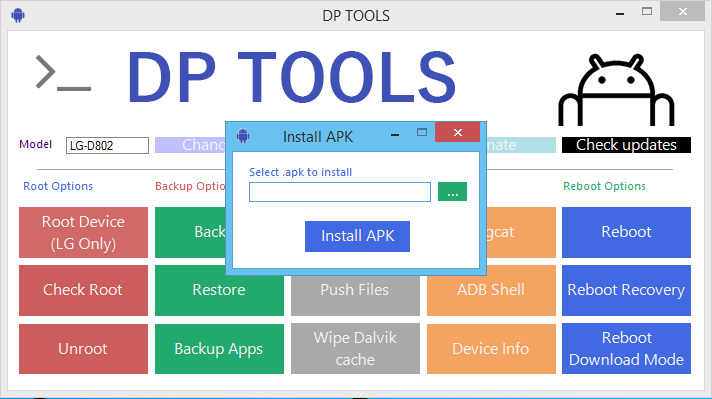Focus the .apk file path field
Image resolution: width=712 pixels, height=399 pixels.
click(340, 192)
